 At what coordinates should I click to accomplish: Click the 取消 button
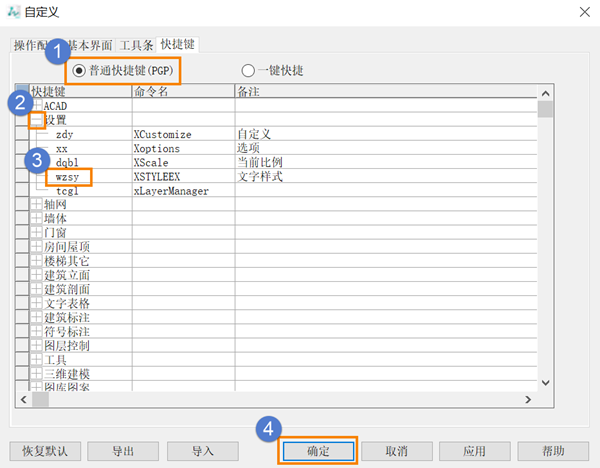tap(397, 451)
